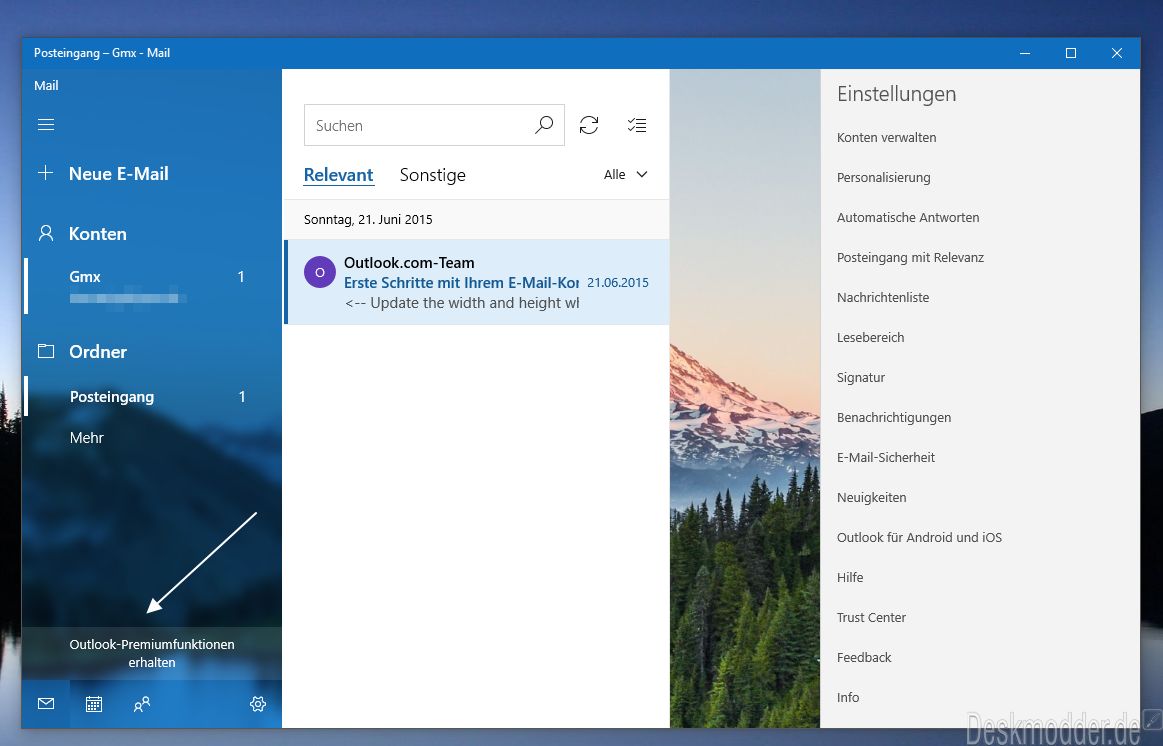Close the Mail window
Image resolution: width=1163 pixels, height=746 pixels.
(x=1117, y=53)
